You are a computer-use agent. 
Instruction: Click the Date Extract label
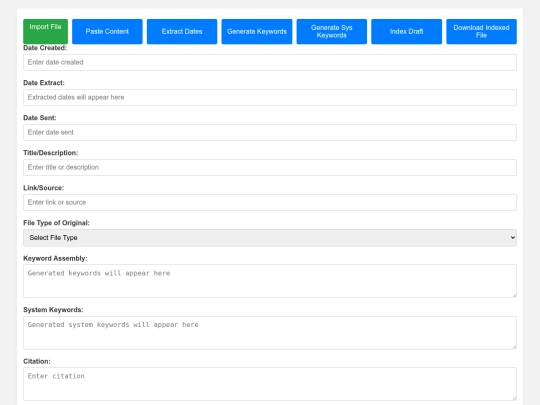point(44,83)
